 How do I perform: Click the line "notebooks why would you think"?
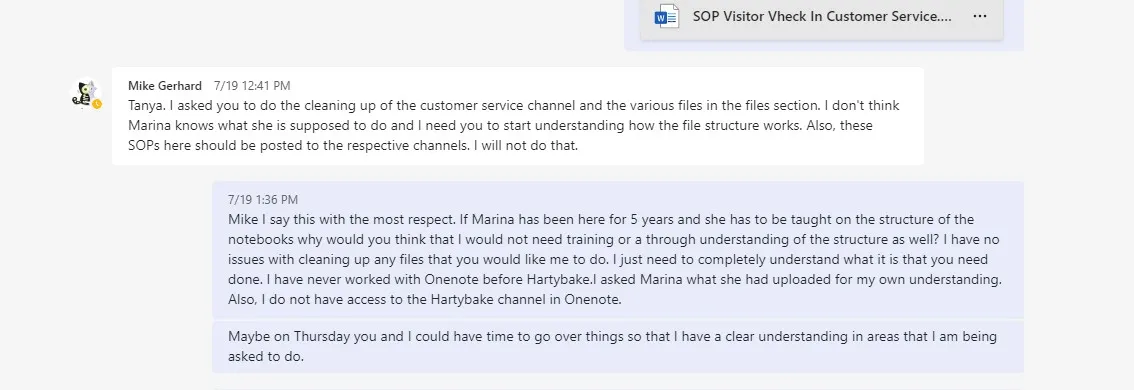[613, 239]
